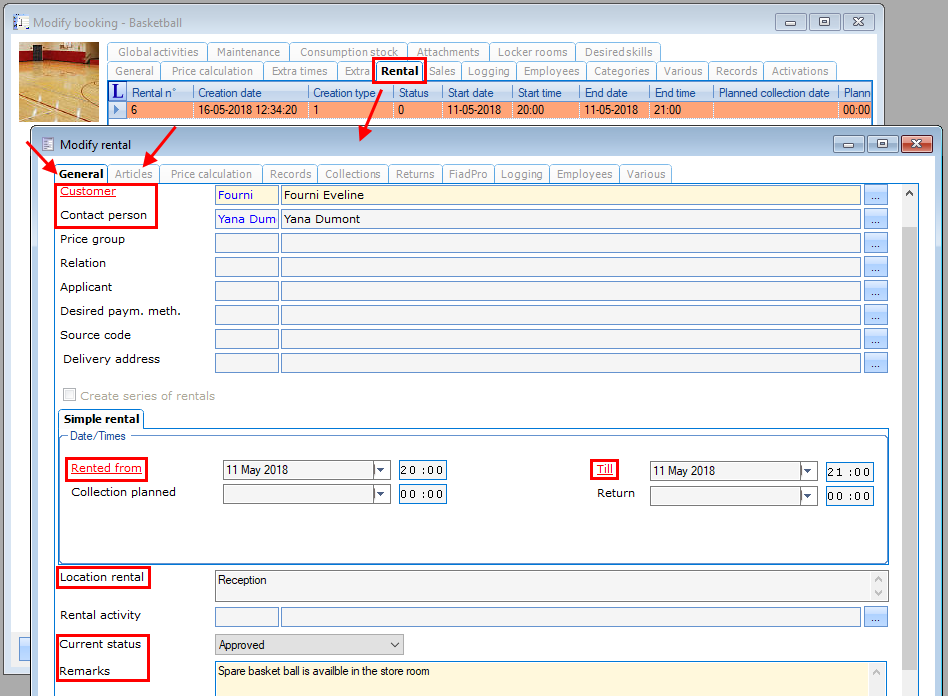Expand the Current status dropdown showing Approved
948x696 pixels.
395,645
